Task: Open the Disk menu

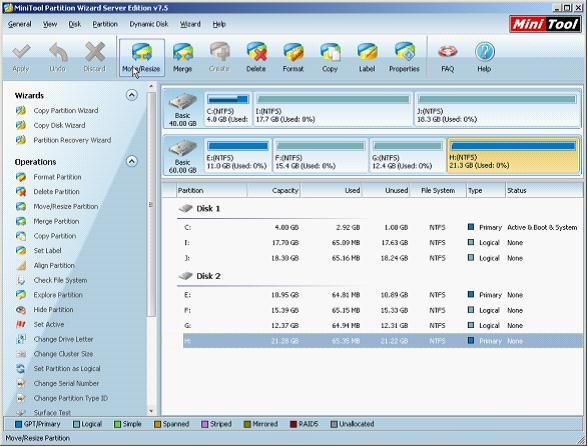Action: [x=75, y=24]
